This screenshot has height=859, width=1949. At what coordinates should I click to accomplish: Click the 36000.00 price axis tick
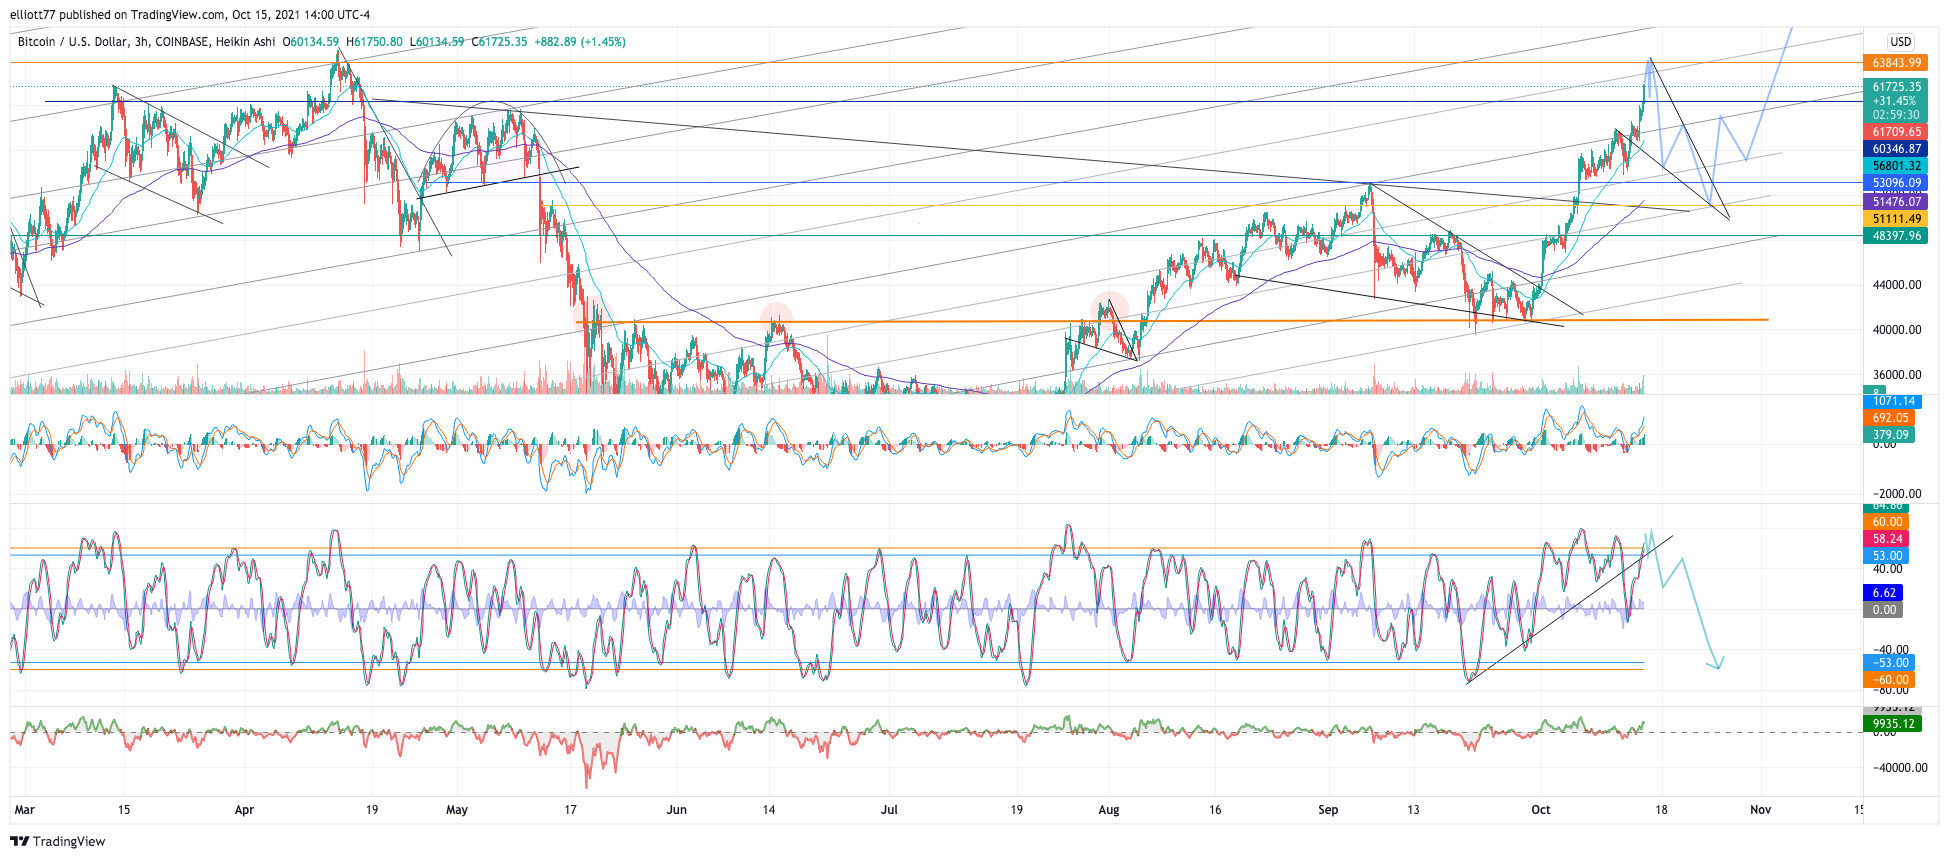(1896, 376)
